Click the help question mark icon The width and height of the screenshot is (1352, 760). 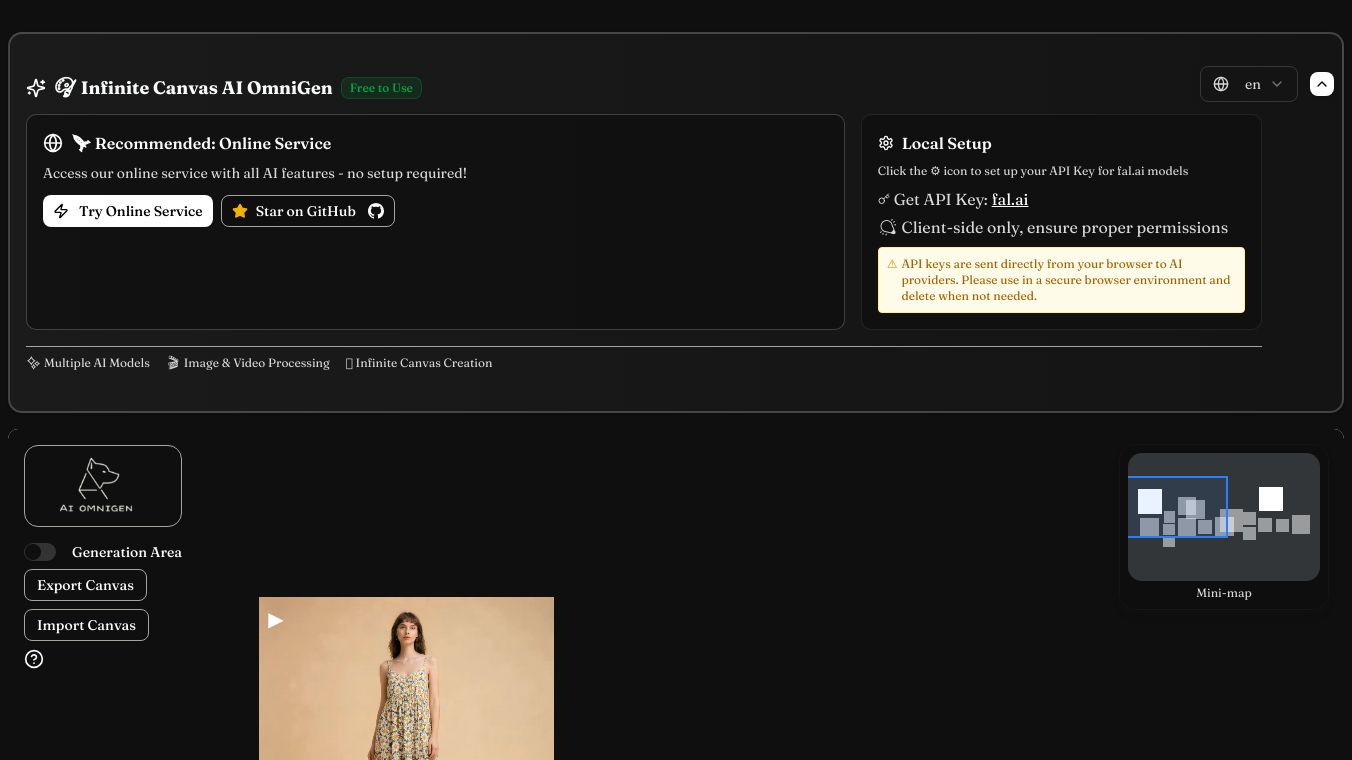point(34,659)
